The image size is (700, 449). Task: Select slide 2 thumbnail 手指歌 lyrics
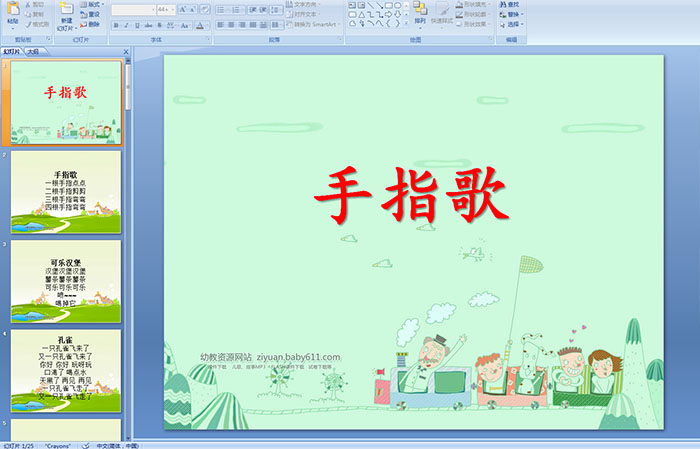[x=66, y=192]
